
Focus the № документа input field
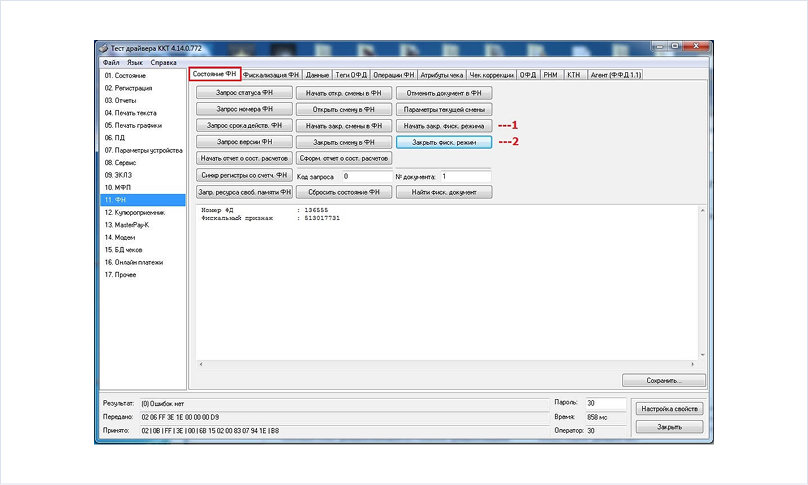click(x=465, y=176)
